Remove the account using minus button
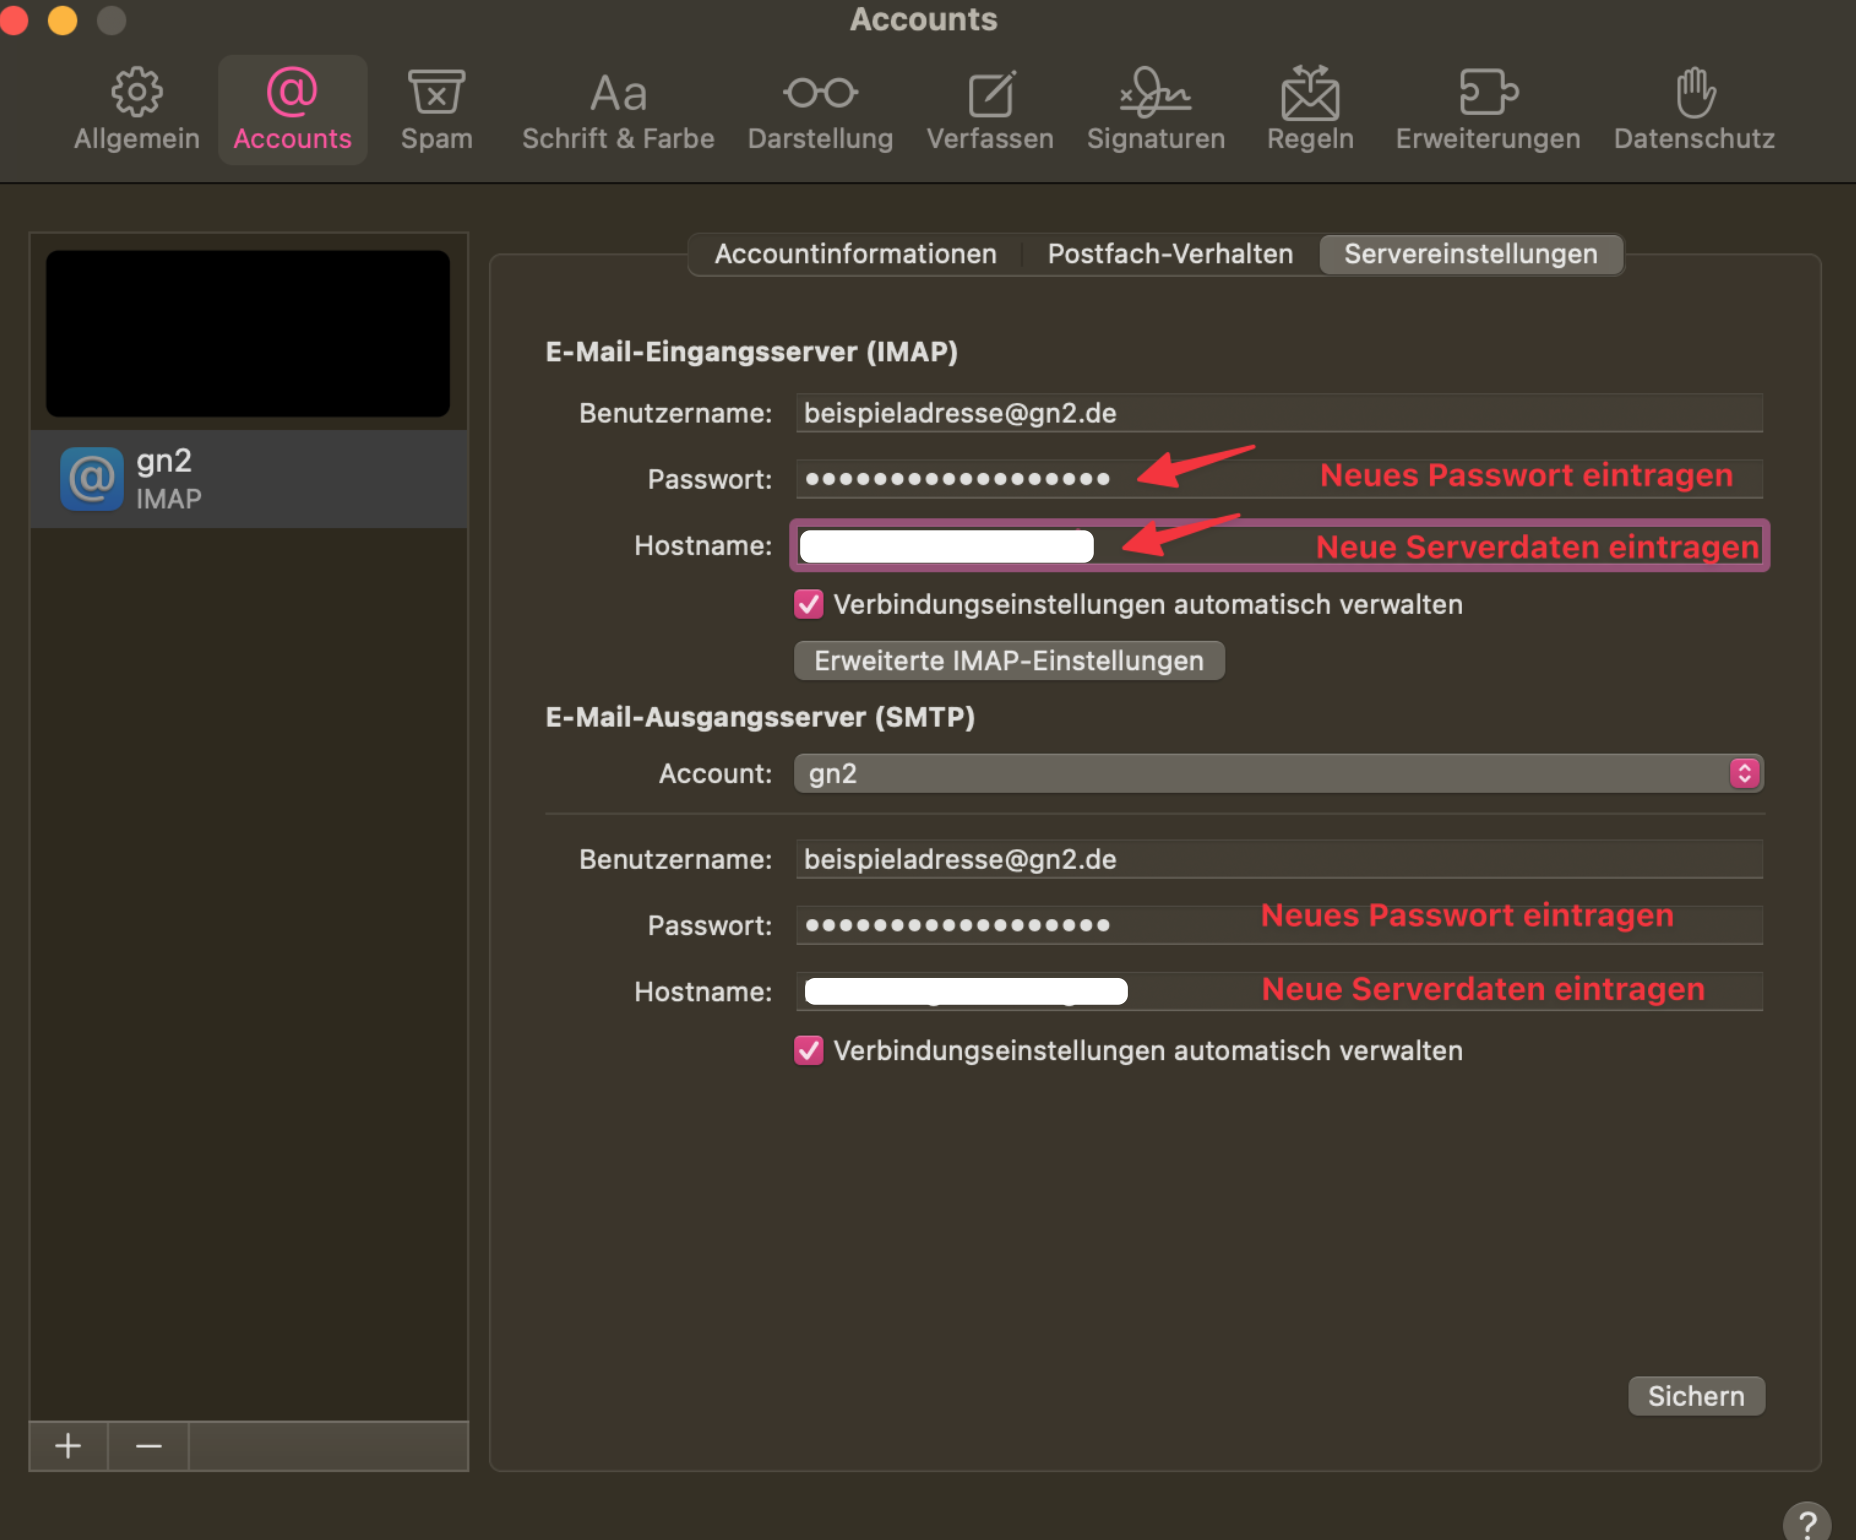 148,1446
